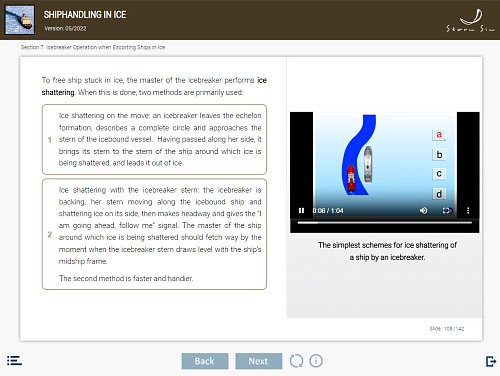
Task: Click the grey icebound ship in video
Action: click(368, 164)
